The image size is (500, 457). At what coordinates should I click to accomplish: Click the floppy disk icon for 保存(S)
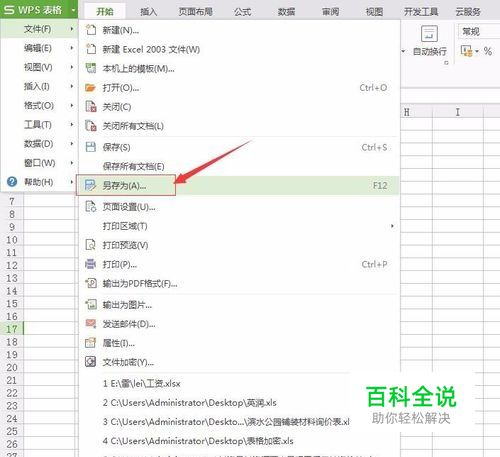[x=91, y=147]
